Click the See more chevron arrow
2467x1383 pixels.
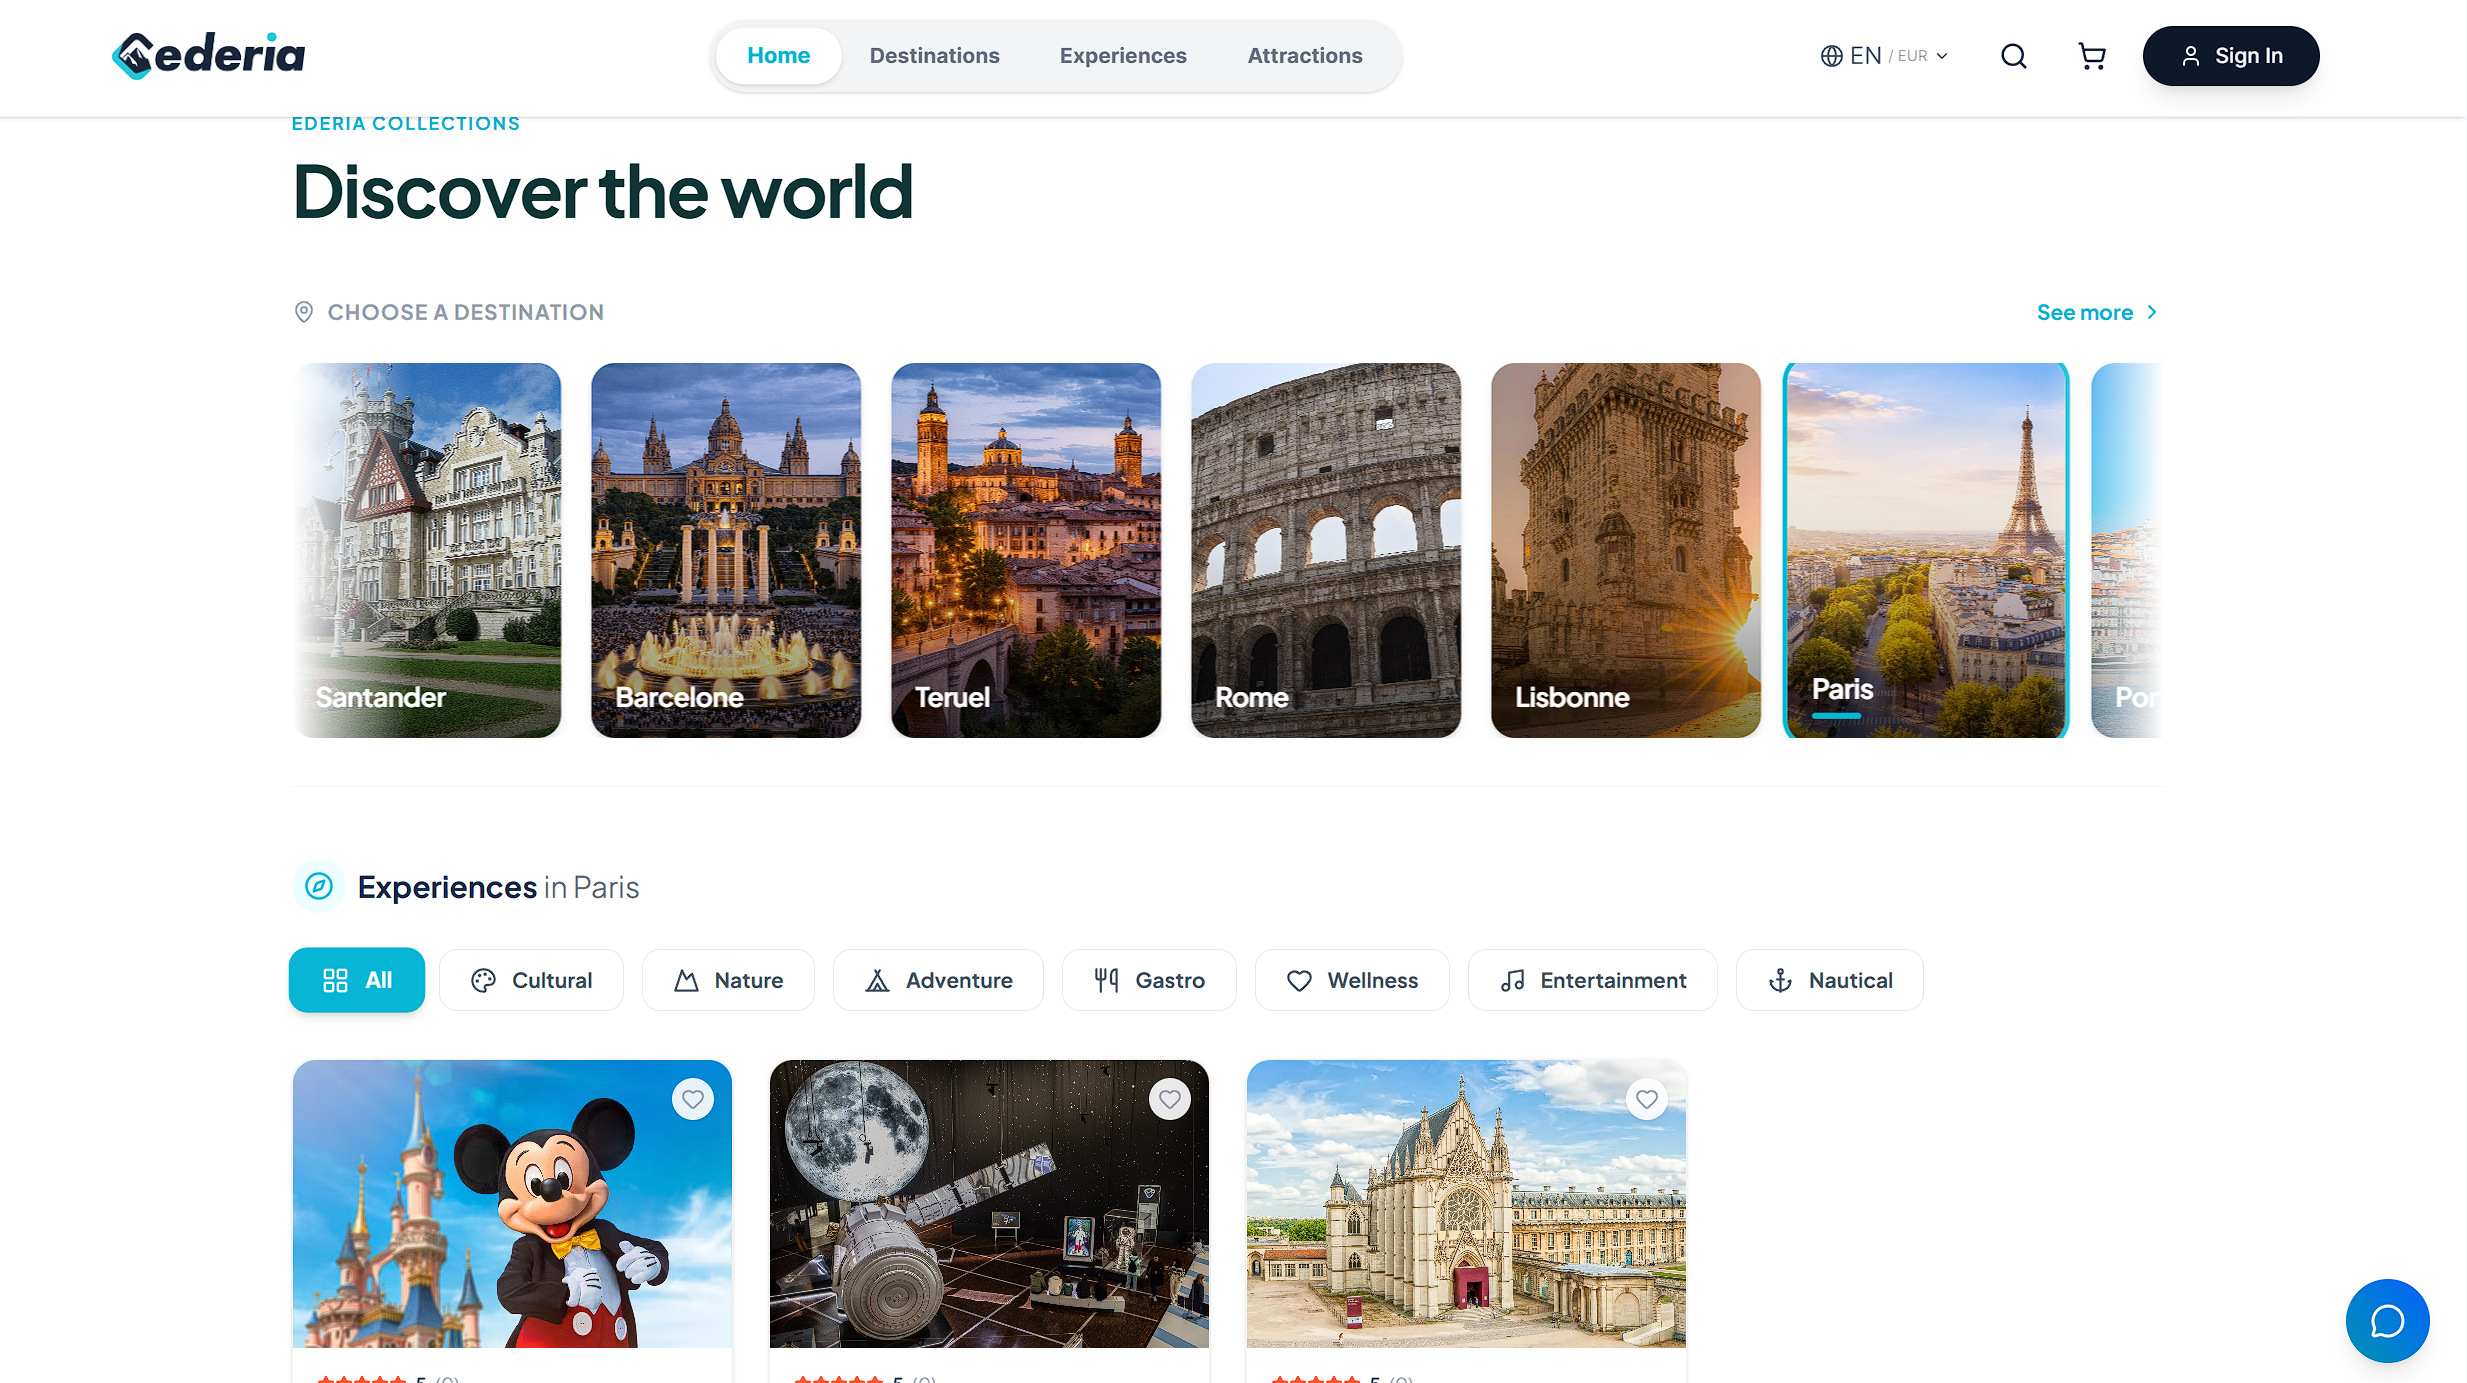pos(2152,312)
